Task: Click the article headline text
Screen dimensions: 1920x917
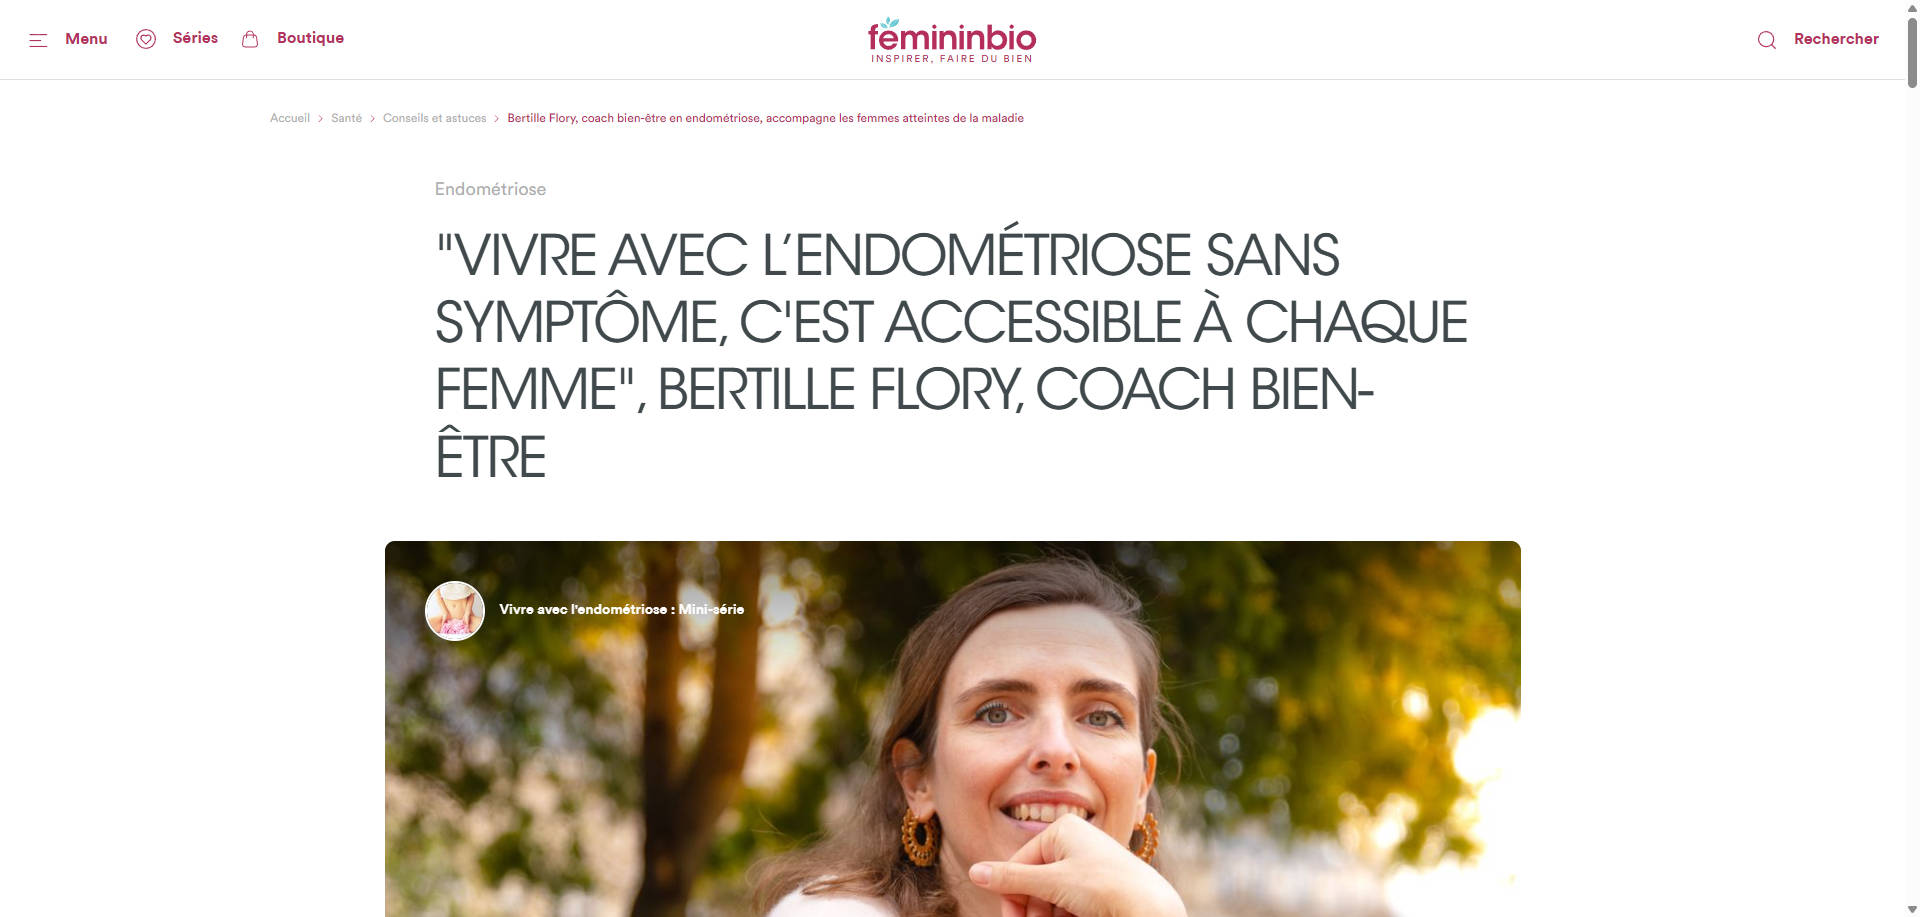Action: [x=950, y=355]
